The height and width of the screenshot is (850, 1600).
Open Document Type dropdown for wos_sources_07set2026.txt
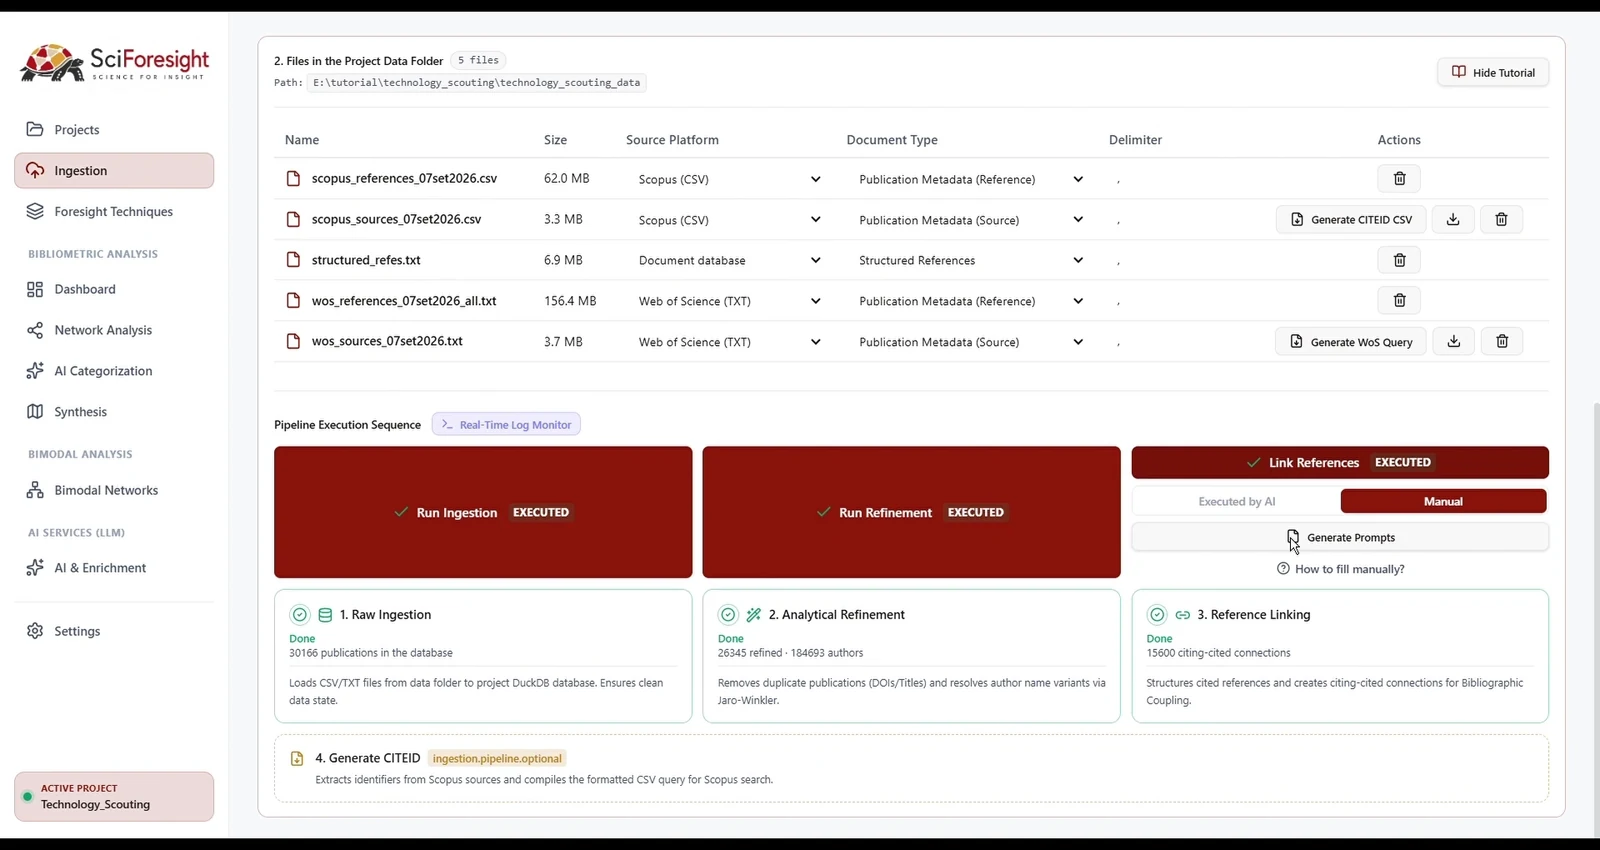(971, 342)
